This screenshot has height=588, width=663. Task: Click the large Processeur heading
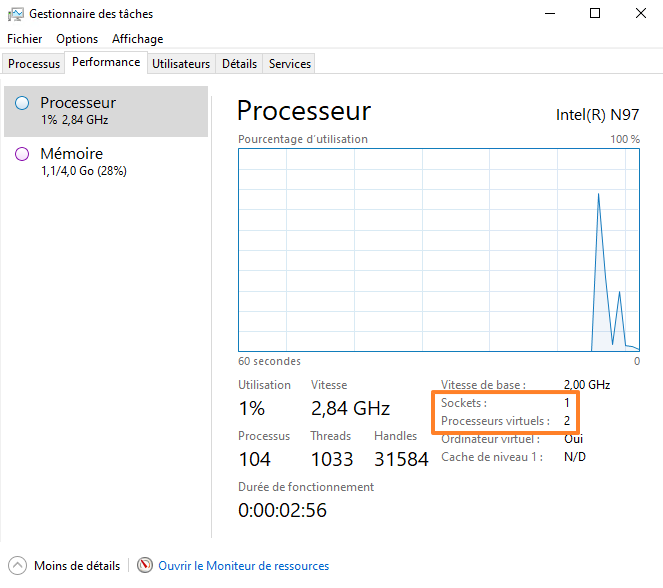coord(304,111)
